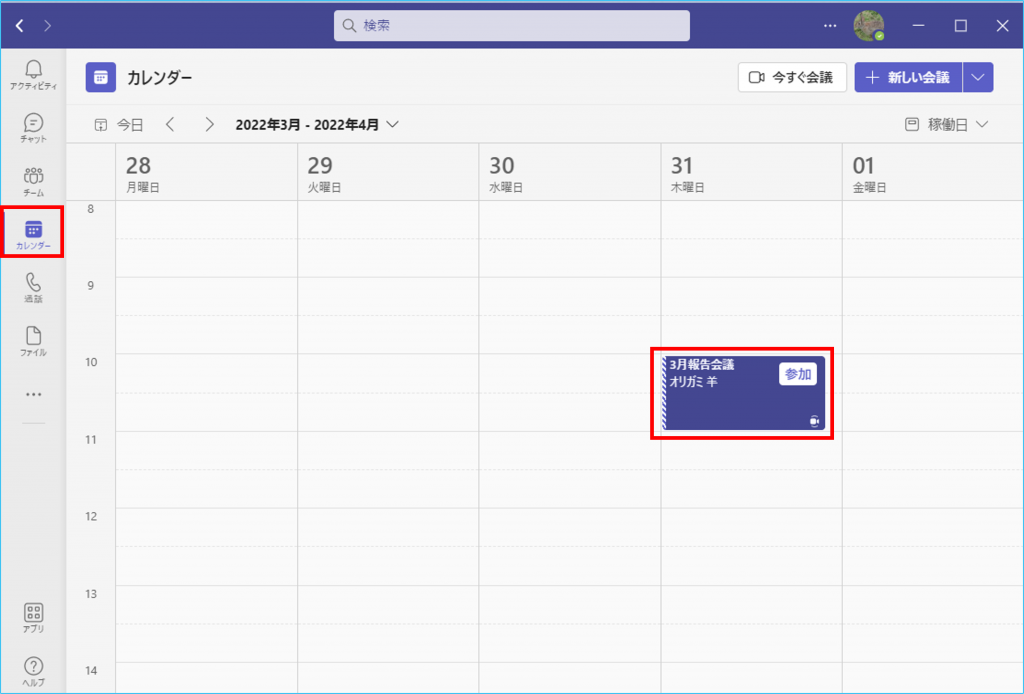Expand the 新しい会議 dropdown arrow
1024x694 pixels.
[978, 77]
